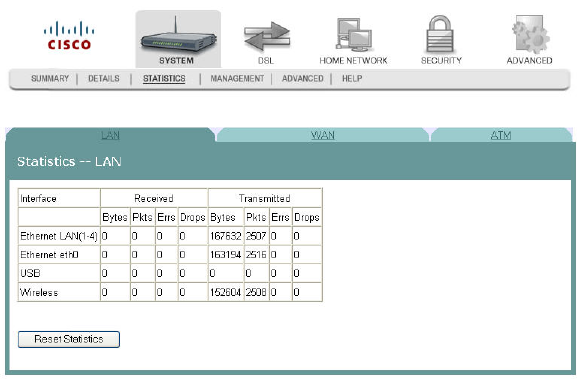Viewport: 580px width, 379px height.
Task: Click the Ethernet LAN(1-4) row label
Action: tap(59, 236)
